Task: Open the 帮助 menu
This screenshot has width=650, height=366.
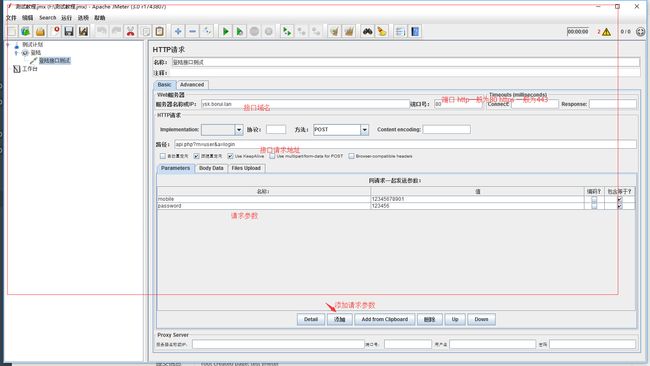Action: (99, 18)
